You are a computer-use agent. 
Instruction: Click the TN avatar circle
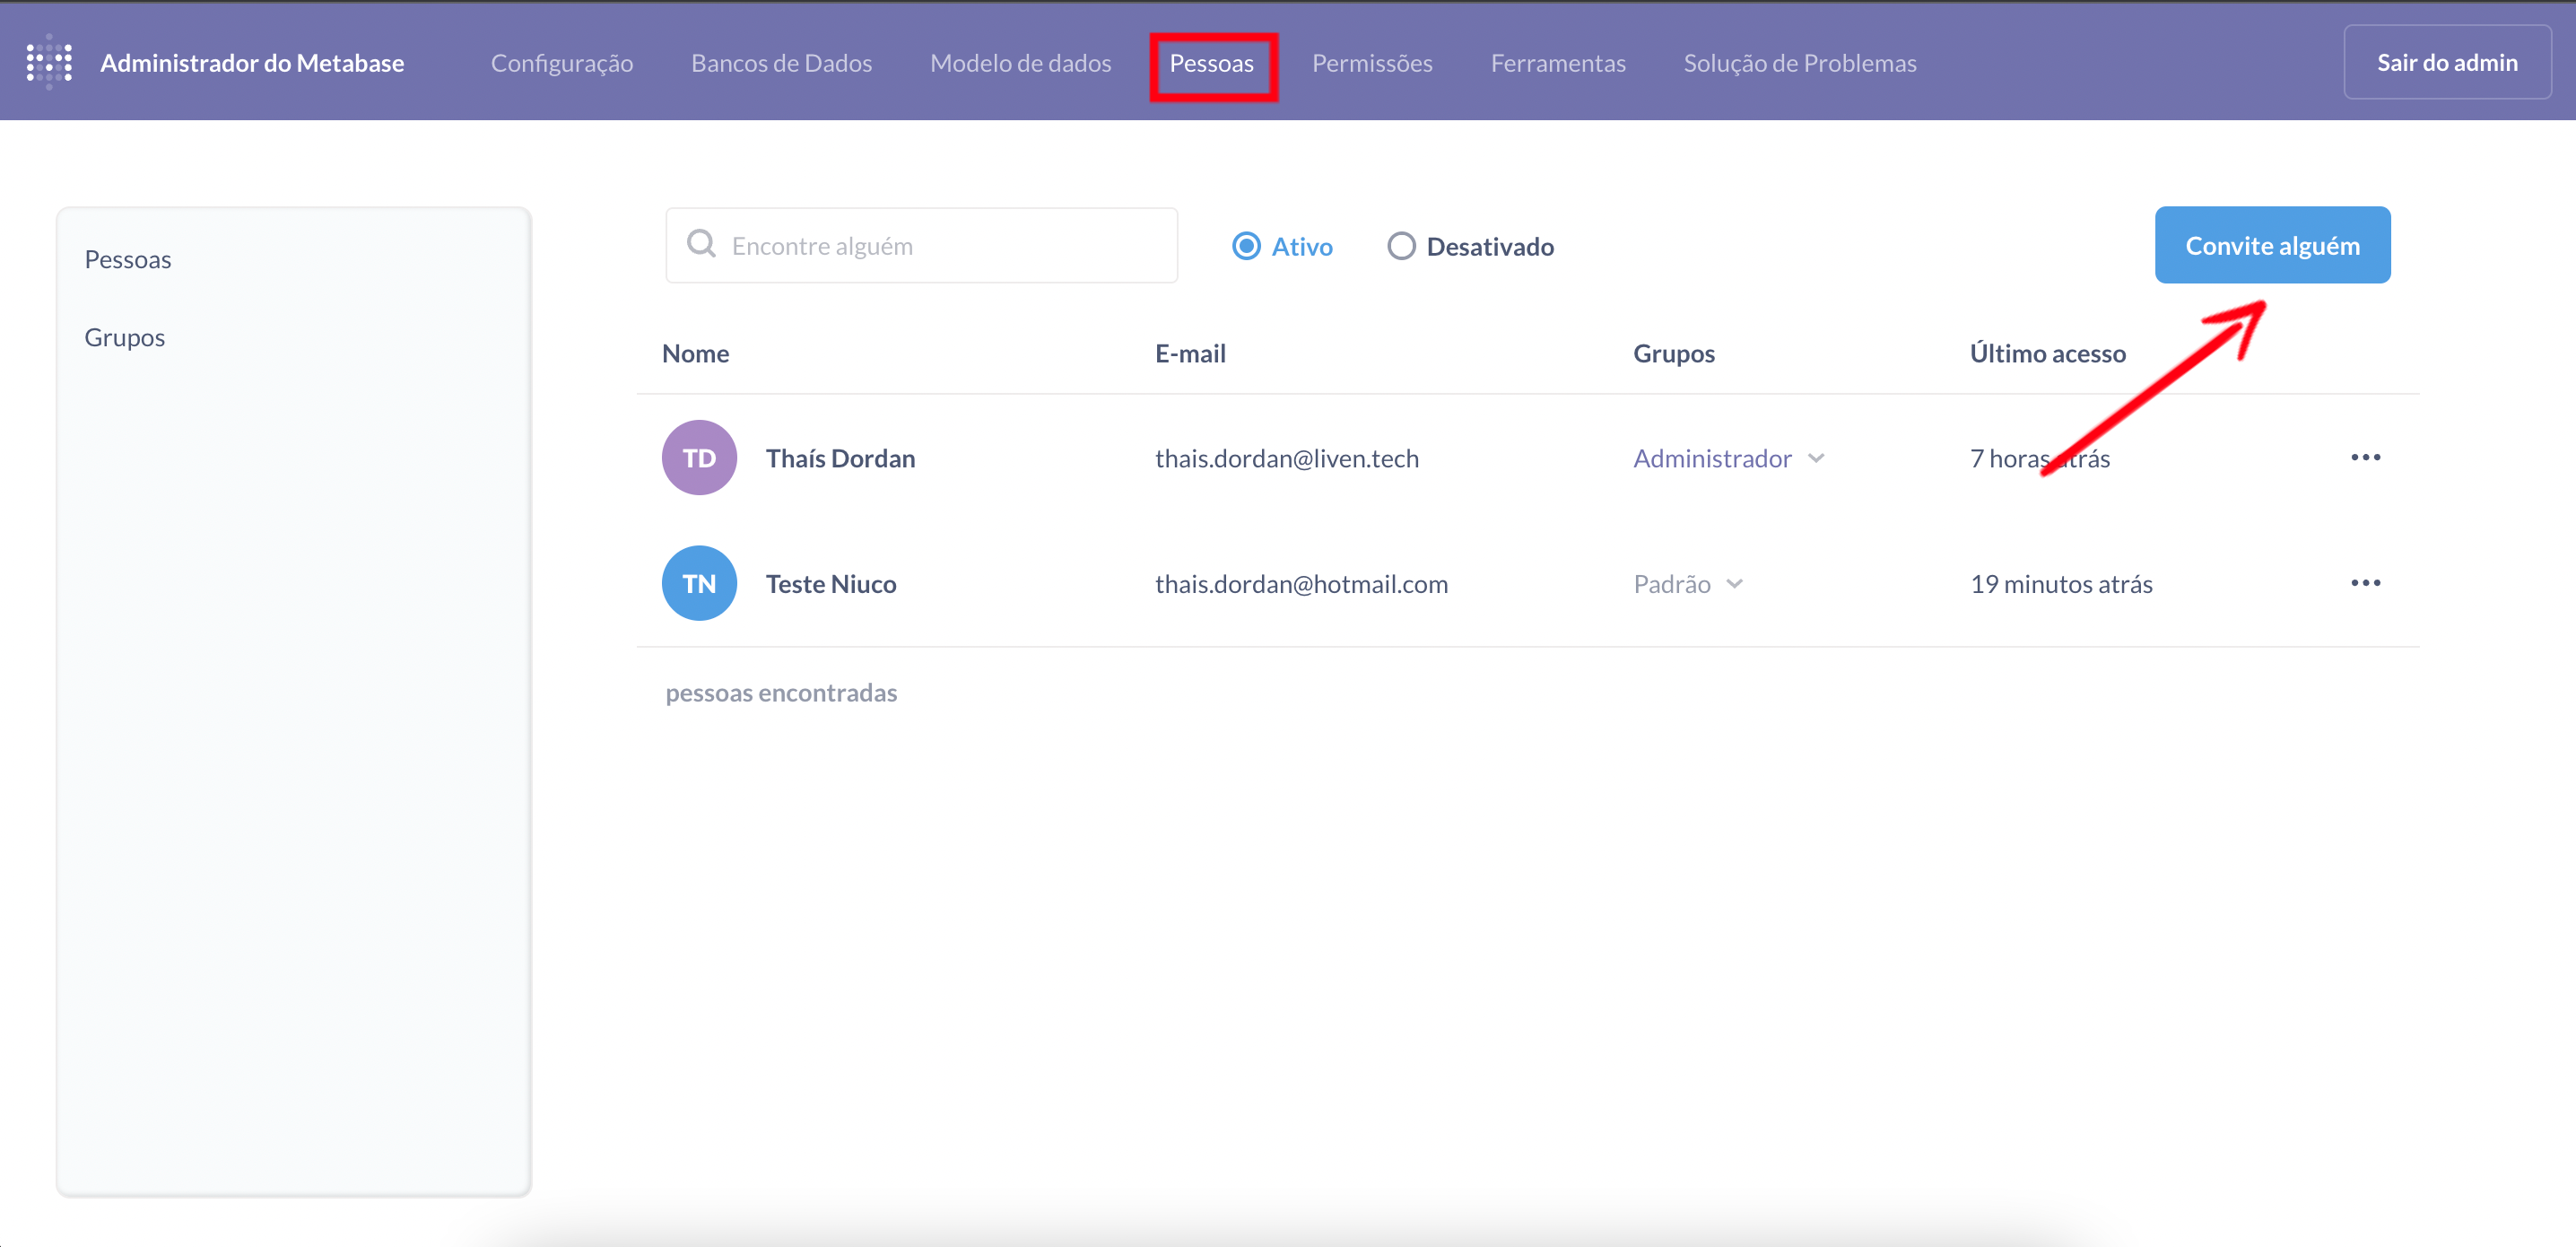(699, 583)
